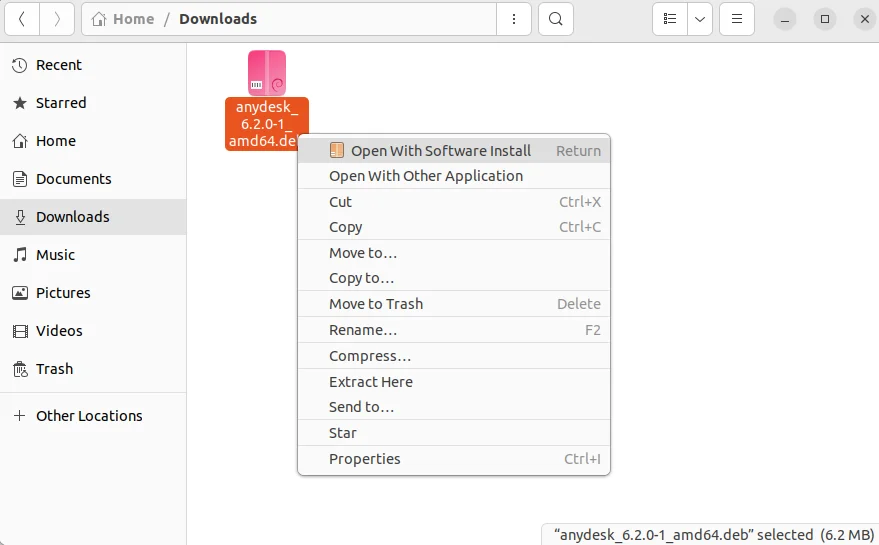Choose Copy to… in context menu
Viewport: 879px width, 545px height.
tap(454, 278)
